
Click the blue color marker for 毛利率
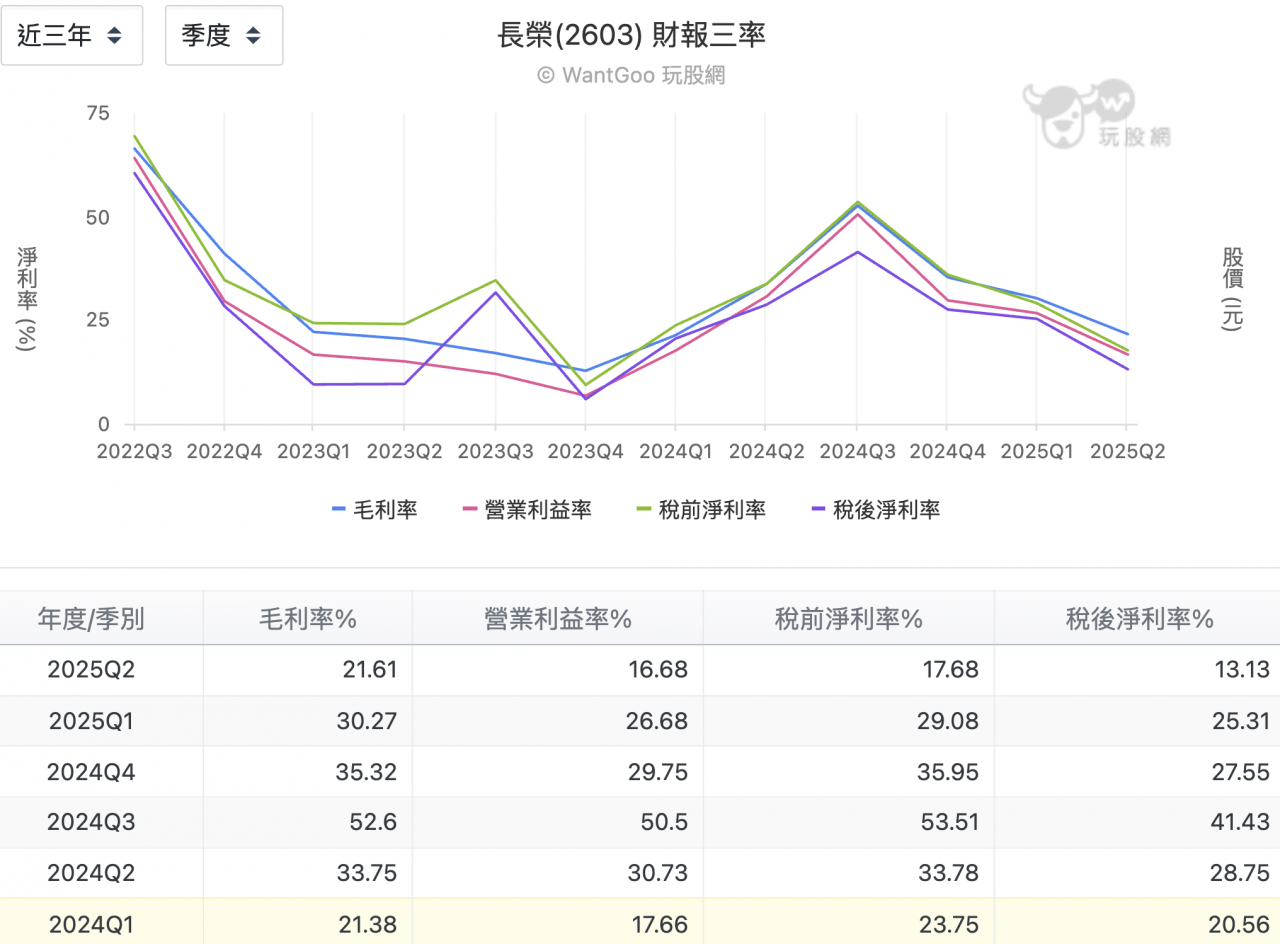point(337,509)
